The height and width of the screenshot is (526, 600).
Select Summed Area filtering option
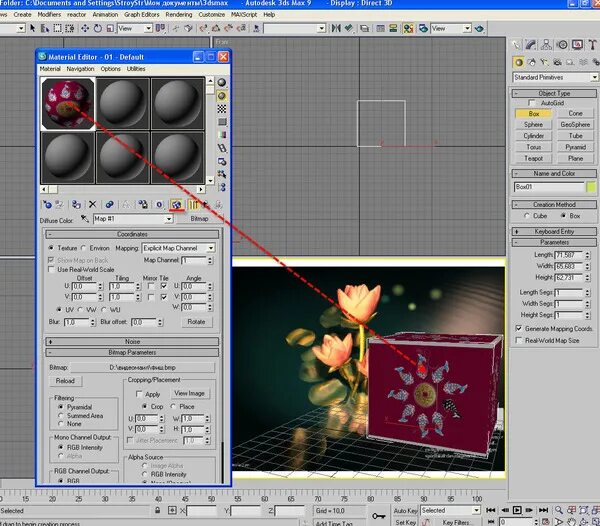coord(60,415)
